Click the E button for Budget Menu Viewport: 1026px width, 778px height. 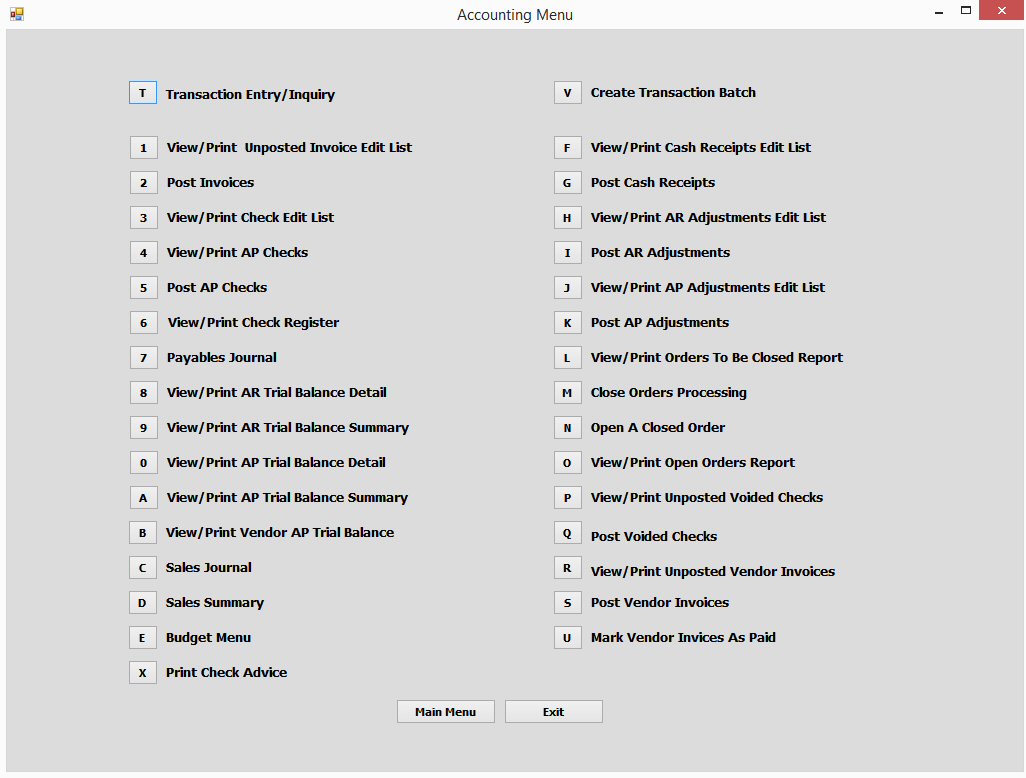pos(143,638)
